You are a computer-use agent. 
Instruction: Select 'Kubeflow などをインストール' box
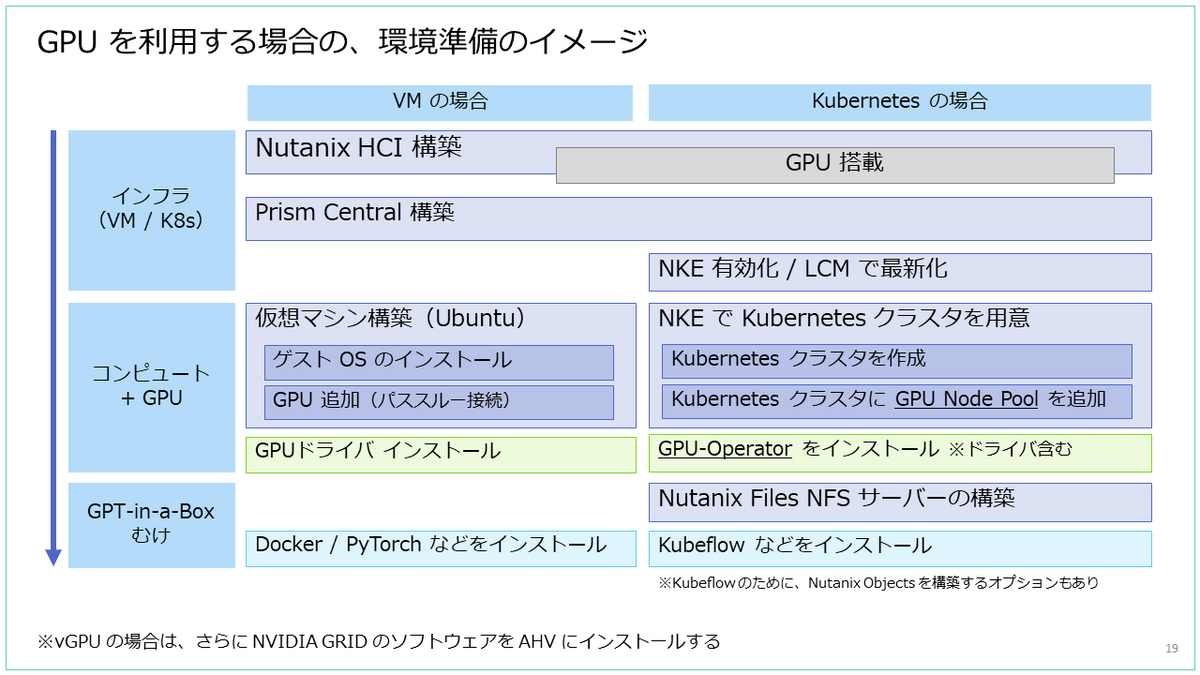point(900,548)
